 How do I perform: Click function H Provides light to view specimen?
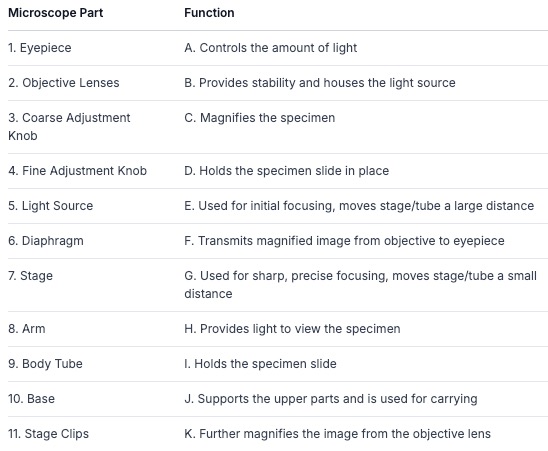pyautogui.click(x=292, y=329)
